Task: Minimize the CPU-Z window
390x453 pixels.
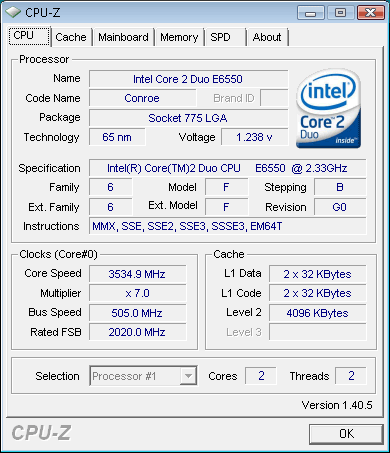Action: (x=310, y=13)
